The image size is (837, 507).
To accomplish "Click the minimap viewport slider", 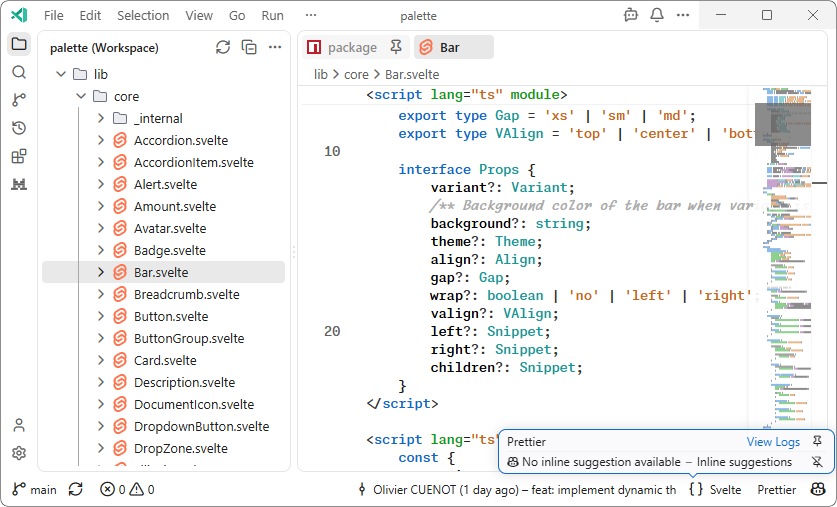I will [783, 124].
